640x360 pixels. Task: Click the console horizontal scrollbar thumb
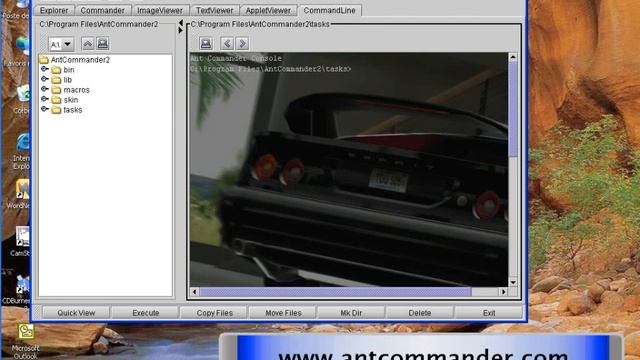[x=335, y=292]
